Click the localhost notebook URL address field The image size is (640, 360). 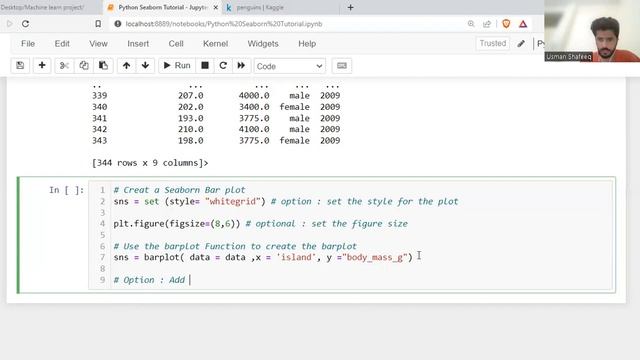pos(224,24)
